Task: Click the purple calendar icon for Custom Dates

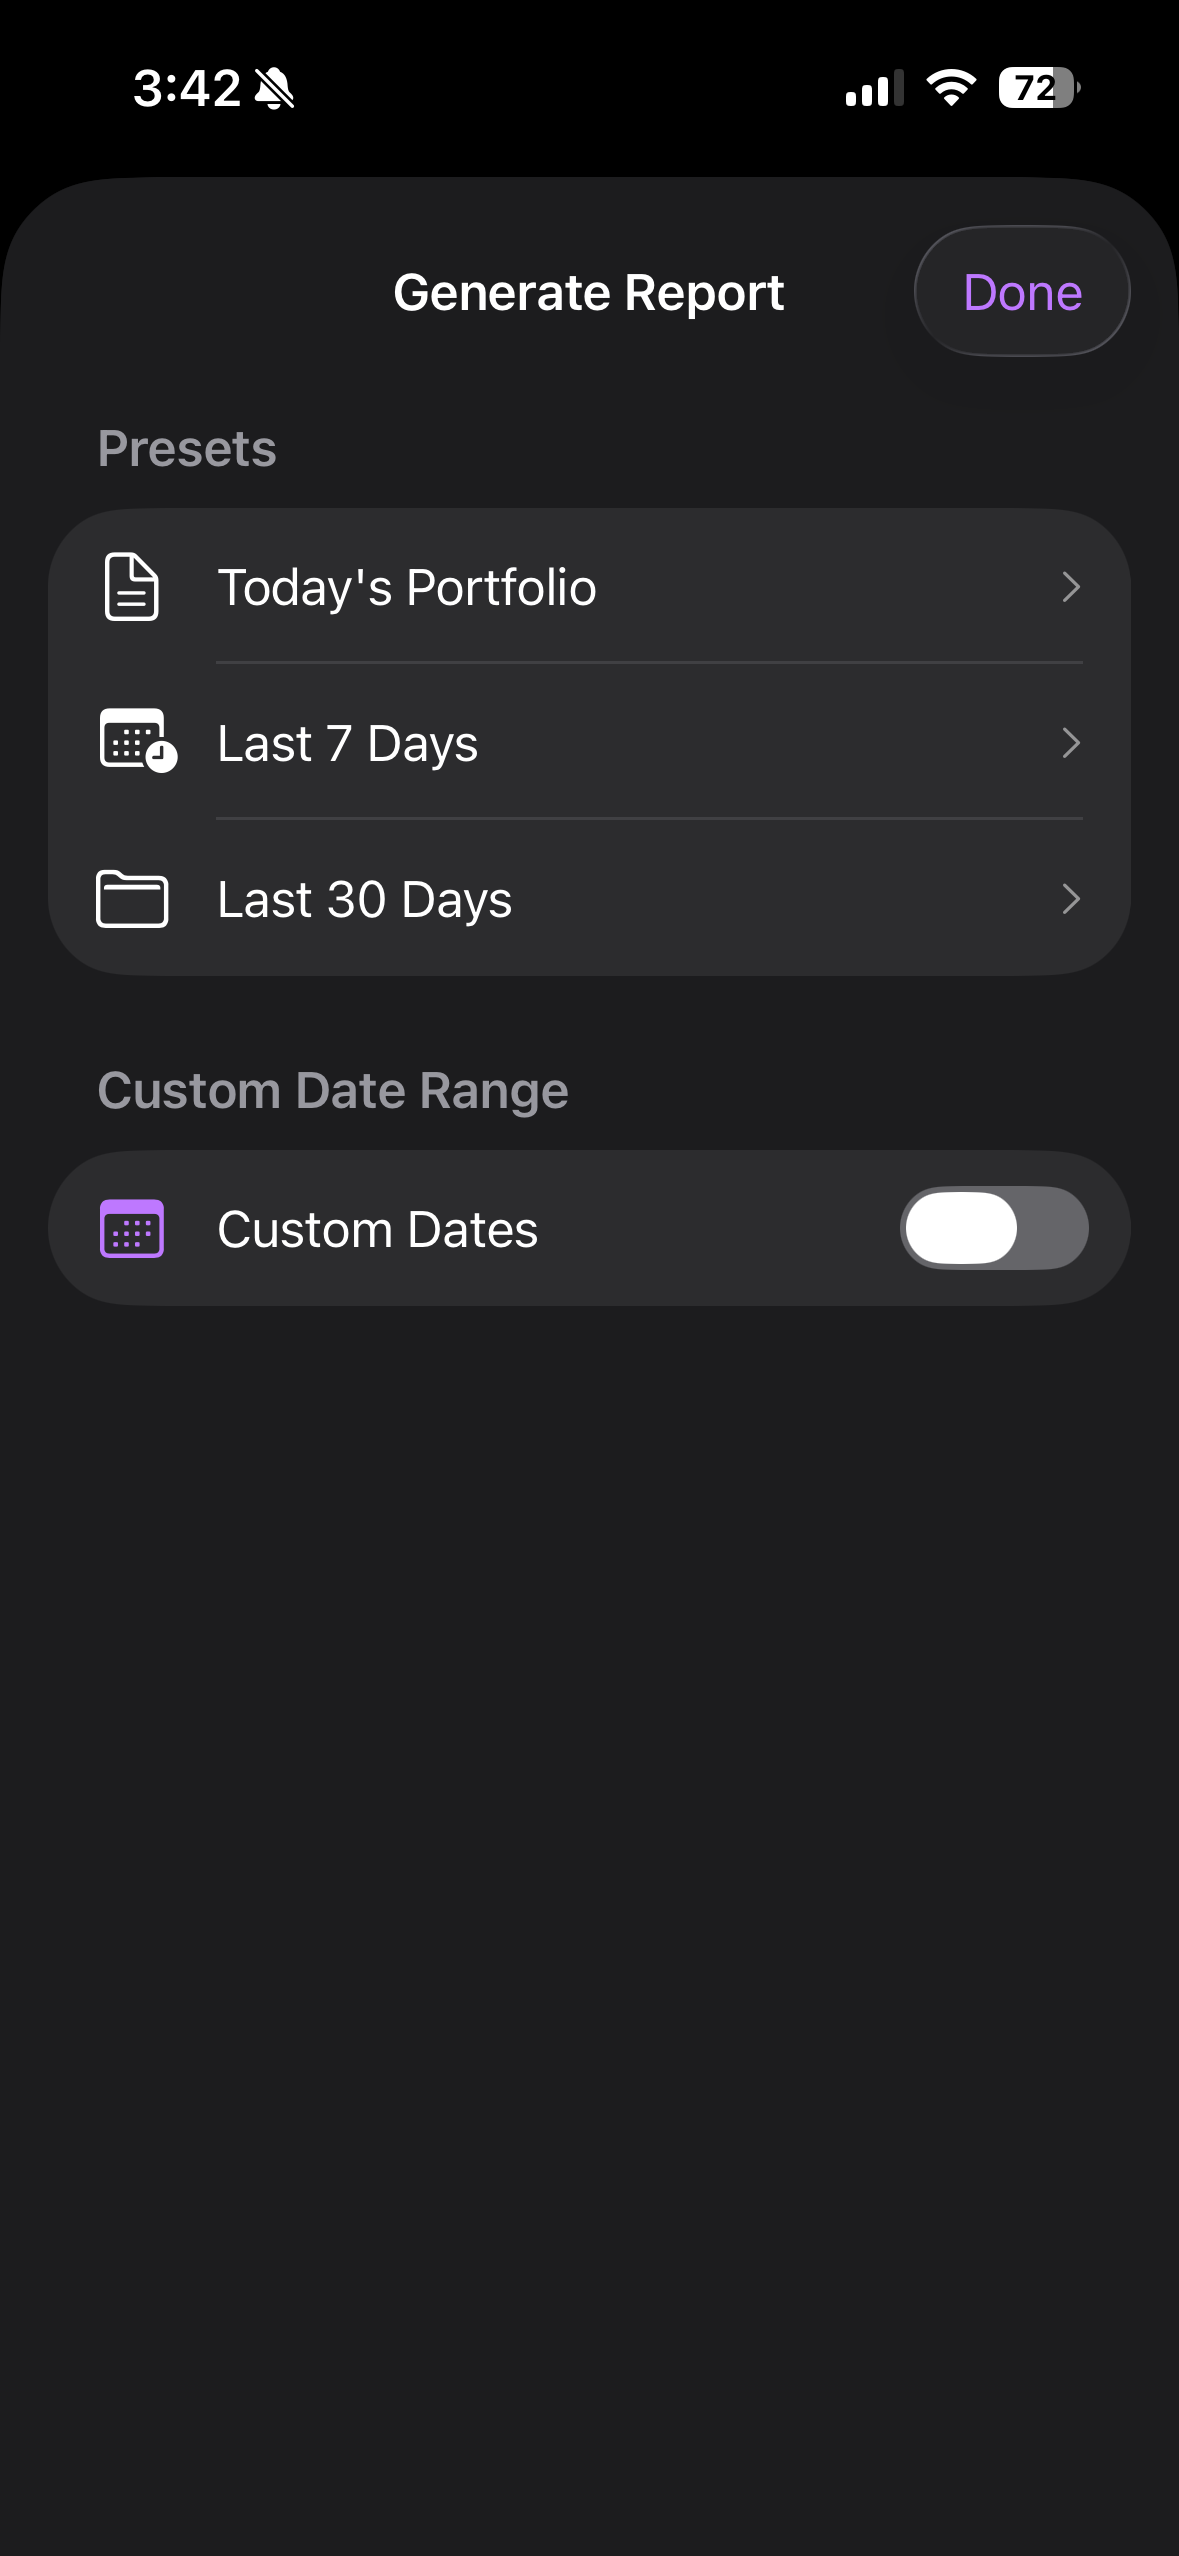Action: (x=132, y=1228)
